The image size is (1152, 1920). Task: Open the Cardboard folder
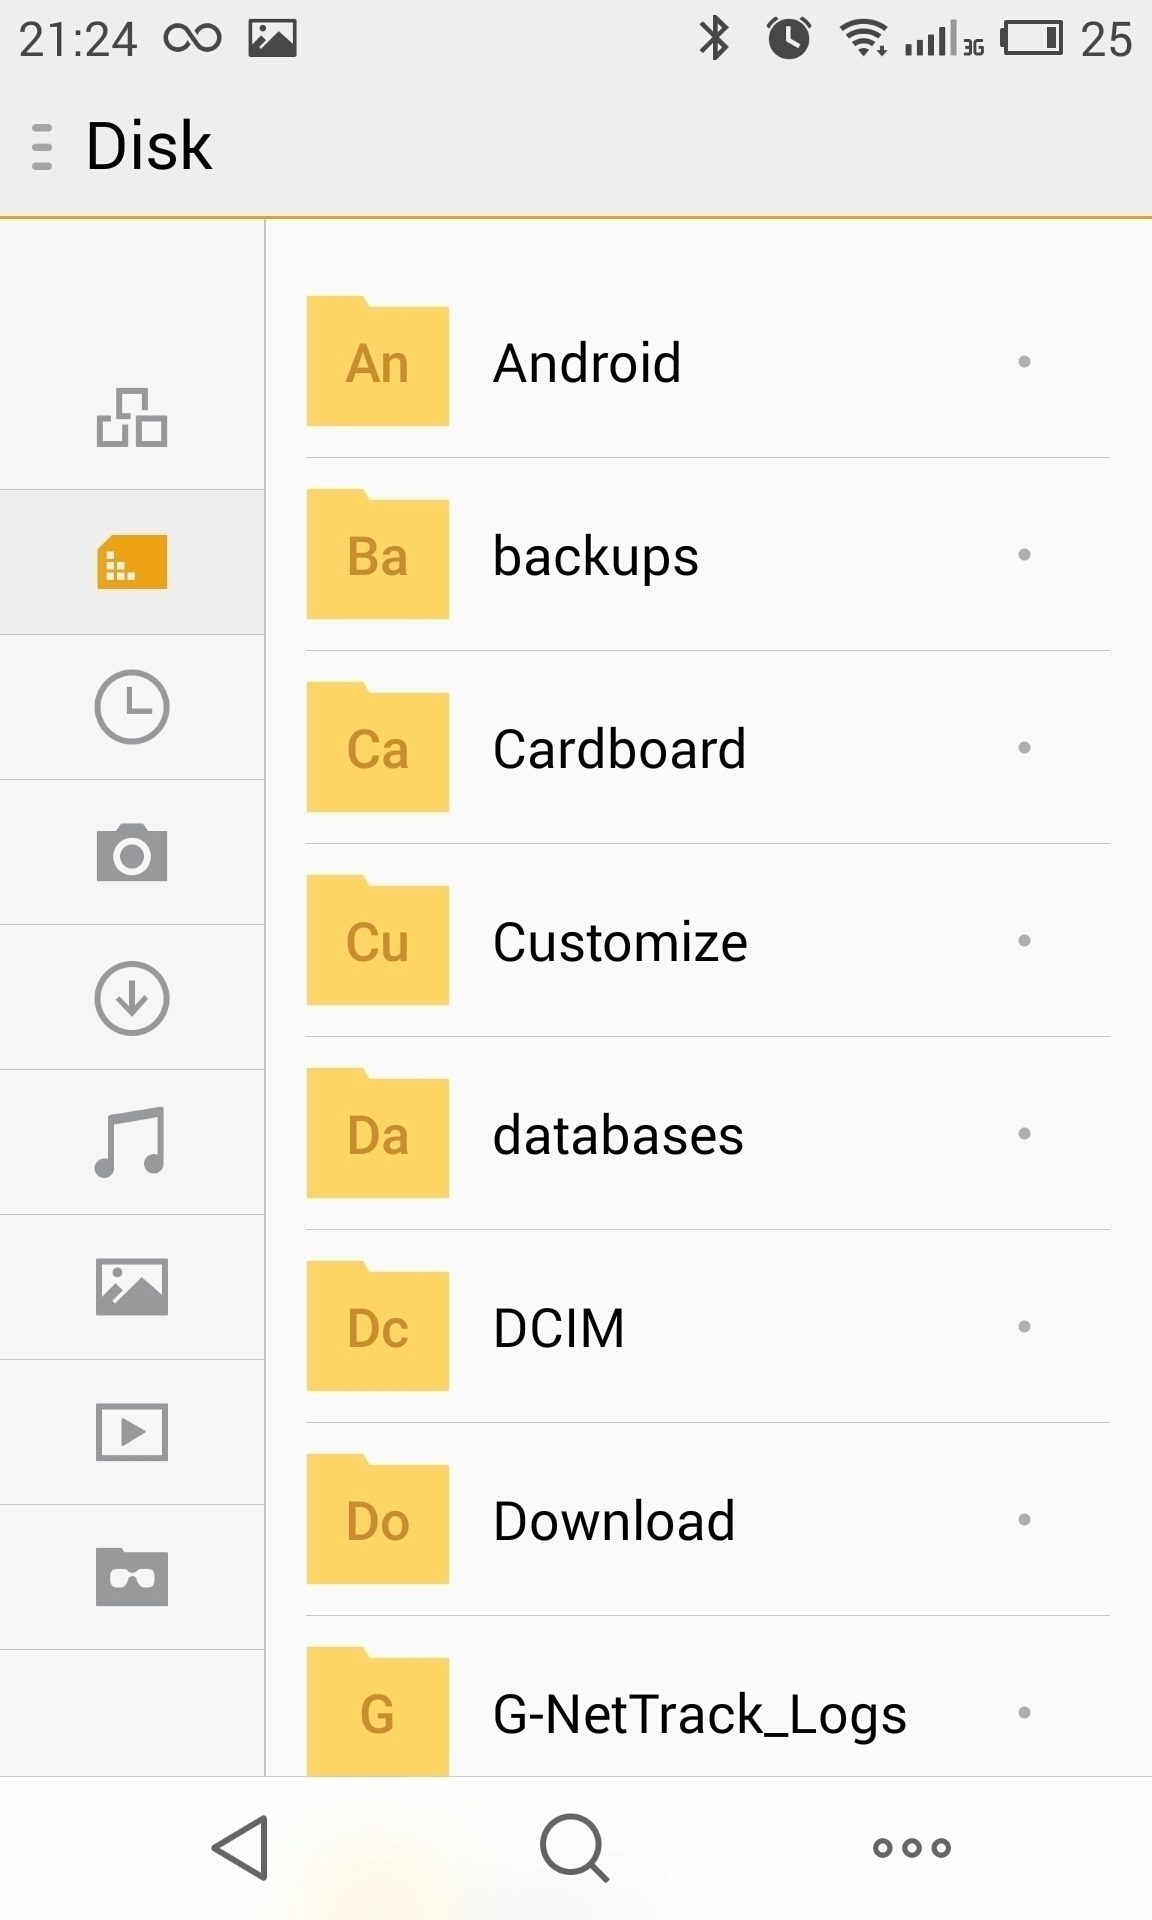(x=708, y=748)
